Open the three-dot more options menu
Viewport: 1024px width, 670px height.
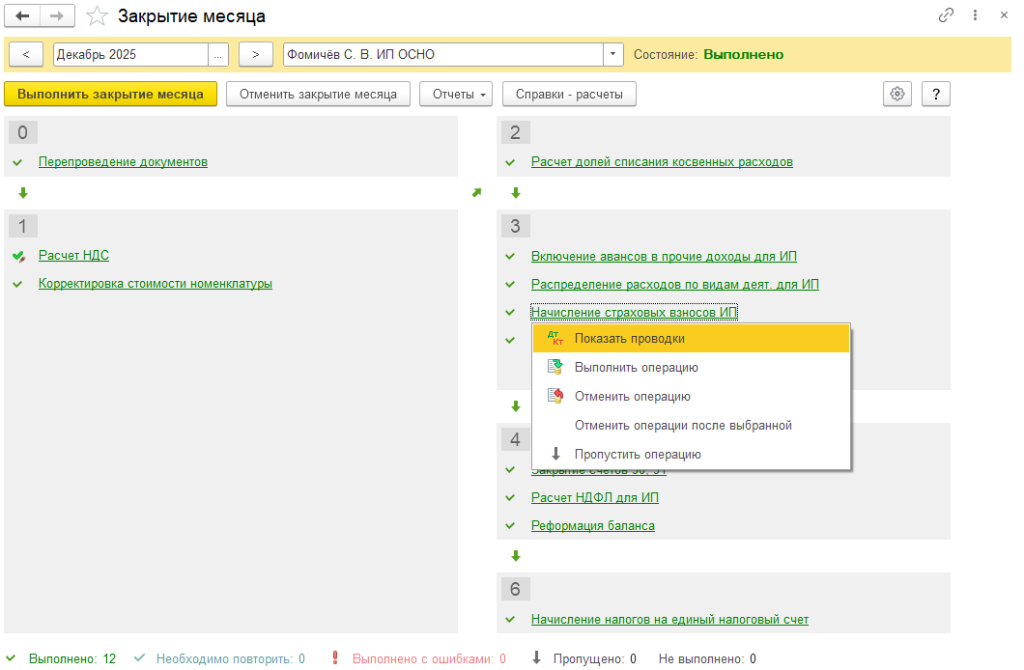click(x=975, y=16)
